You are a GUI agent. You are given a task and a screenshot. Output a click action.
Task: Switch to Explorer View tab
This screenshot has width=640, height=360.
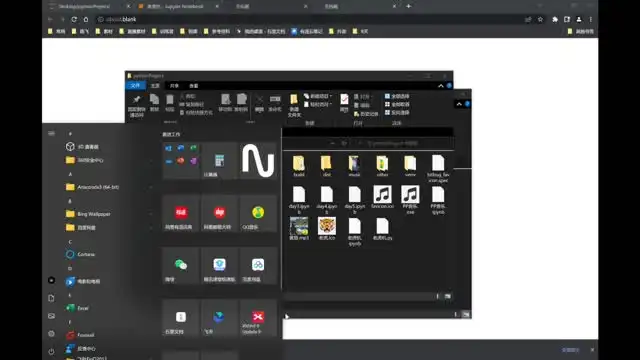coord(193,86)
